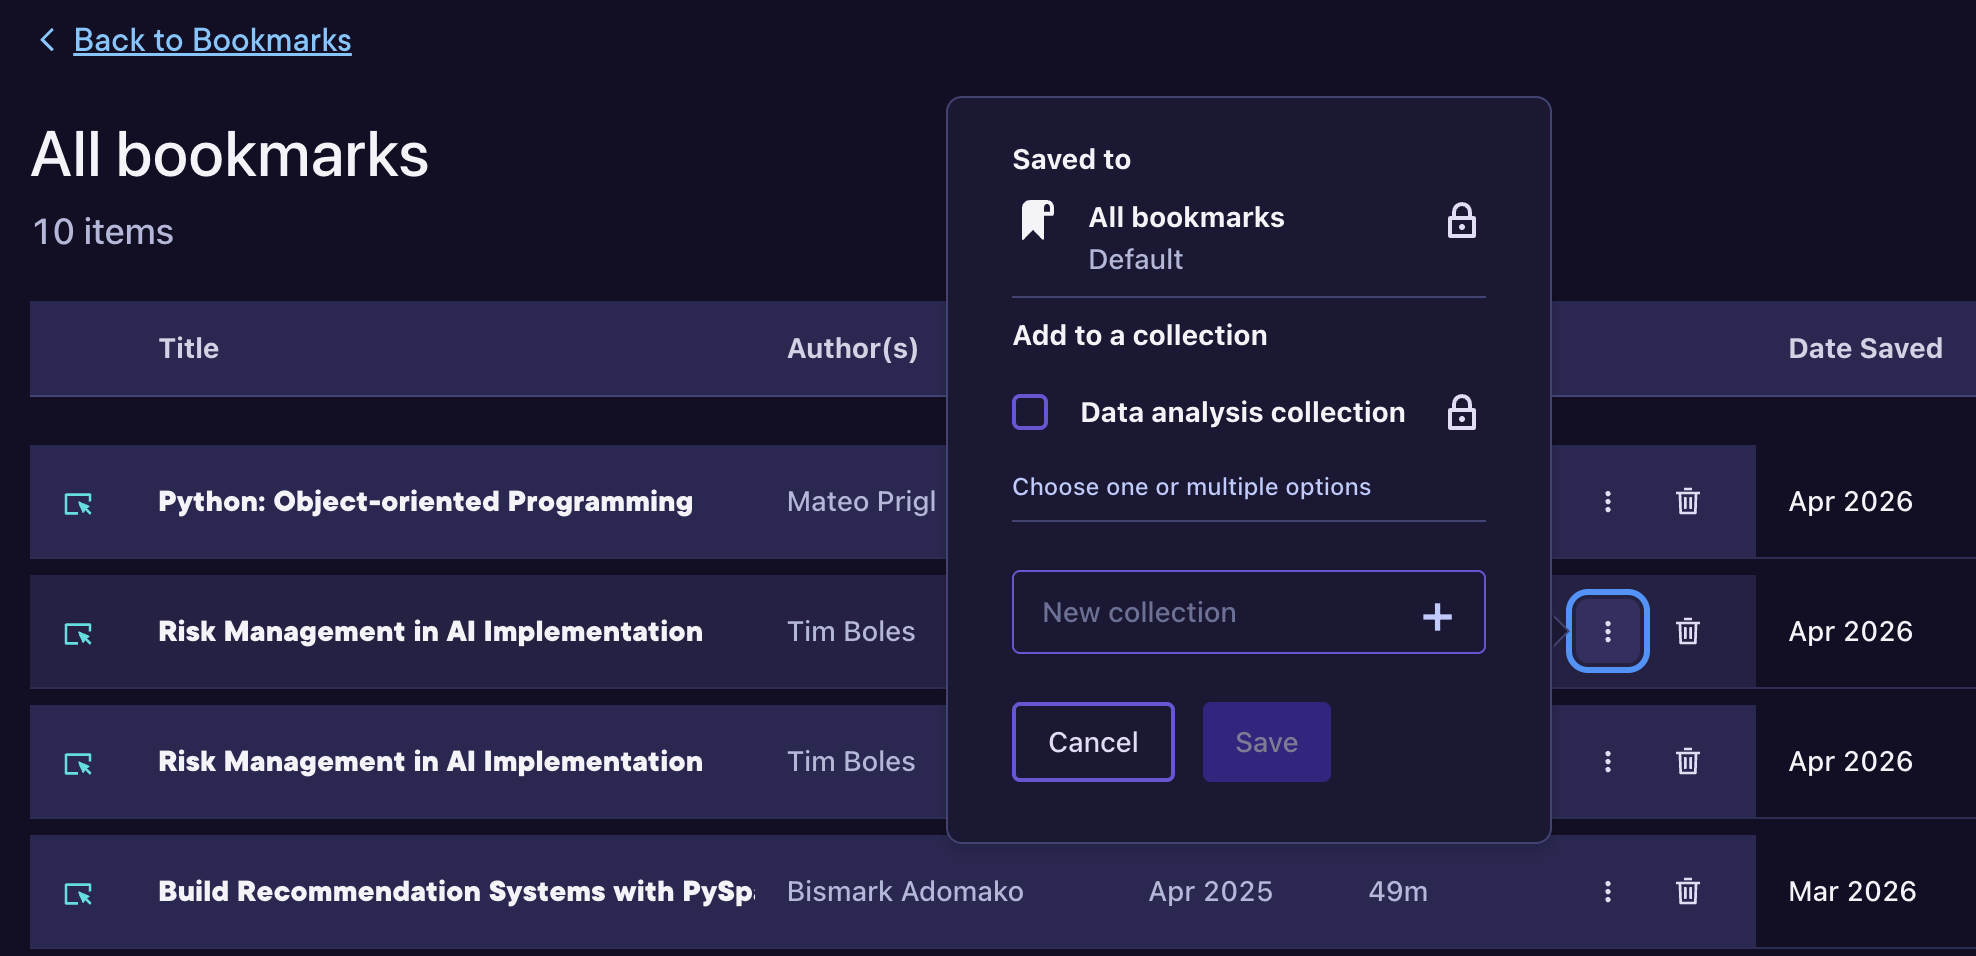Cancel the collection dialog
The image size is (1976, 956).
tap(1093, 742)
